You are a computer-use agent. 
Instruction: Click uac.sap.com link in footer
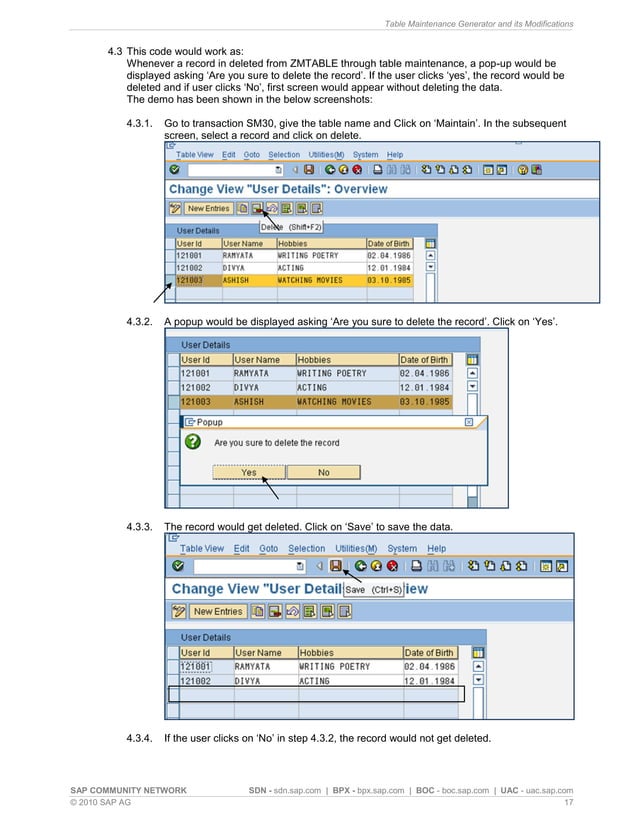549,791
